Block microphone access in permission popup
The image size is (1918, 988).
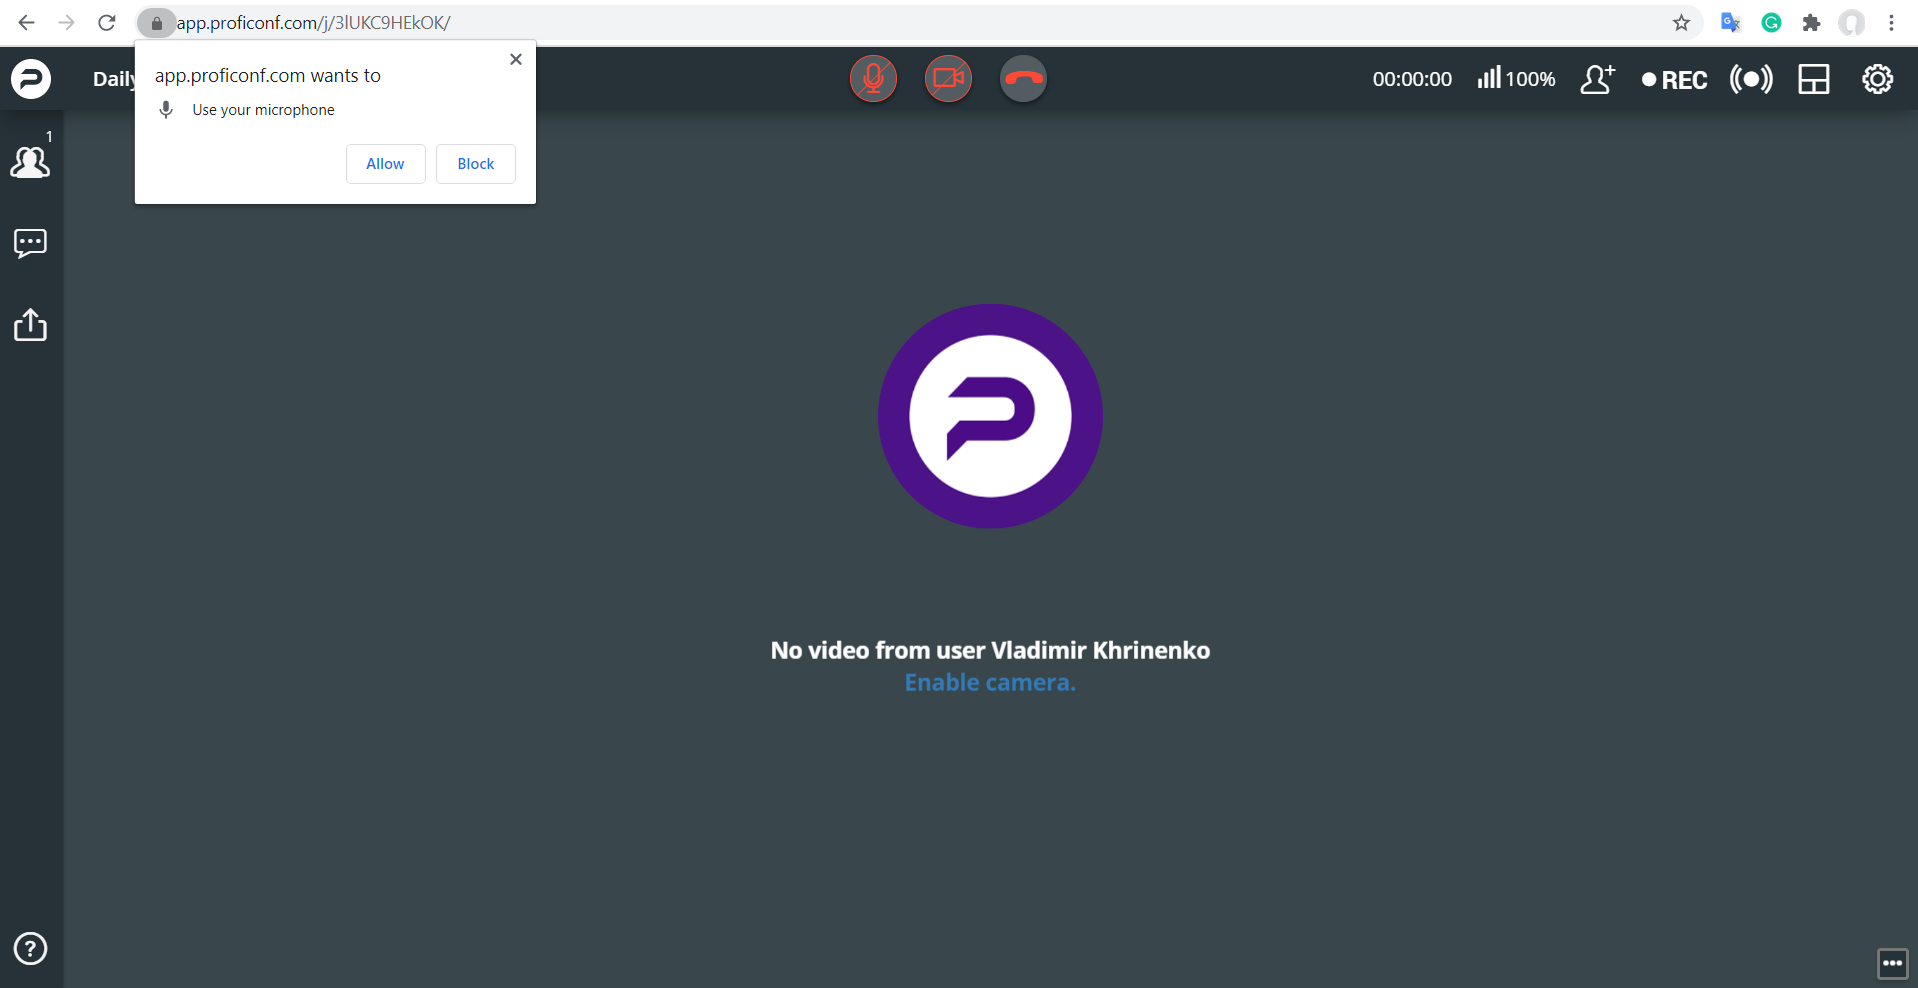point(476,164)
